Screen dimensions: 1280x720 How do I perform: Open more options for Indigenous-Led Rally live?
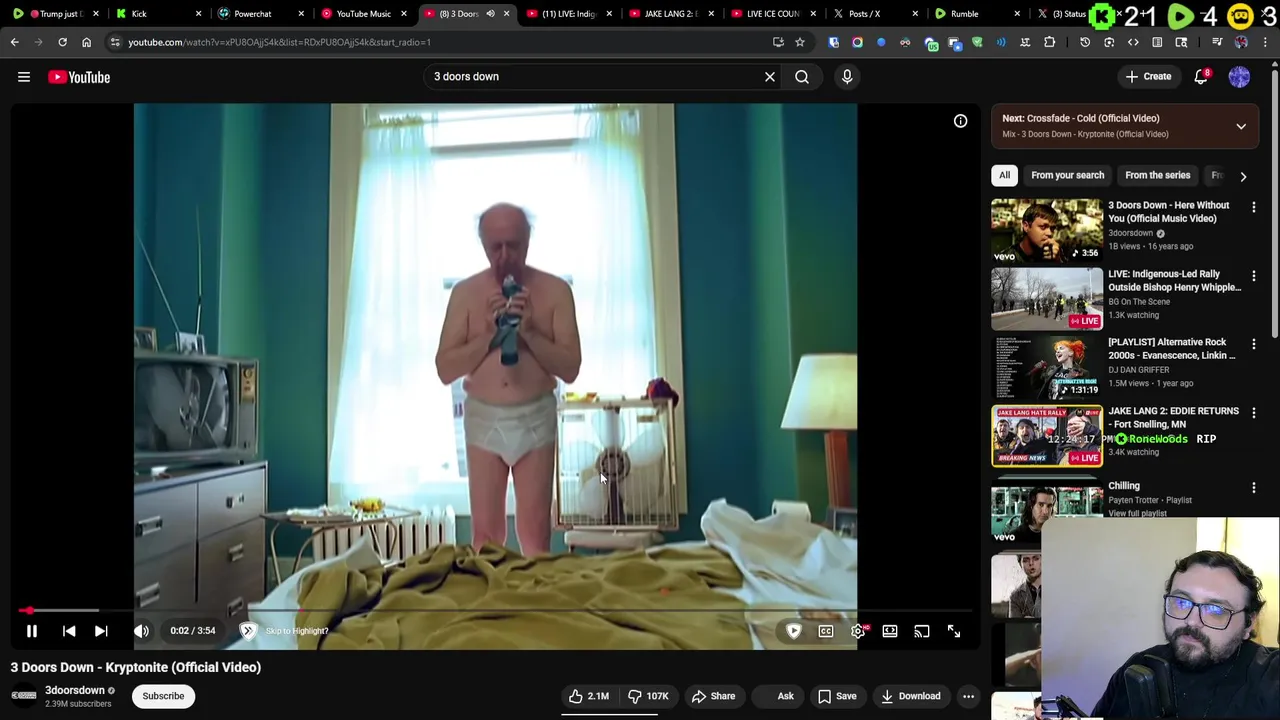(1254, 275)
